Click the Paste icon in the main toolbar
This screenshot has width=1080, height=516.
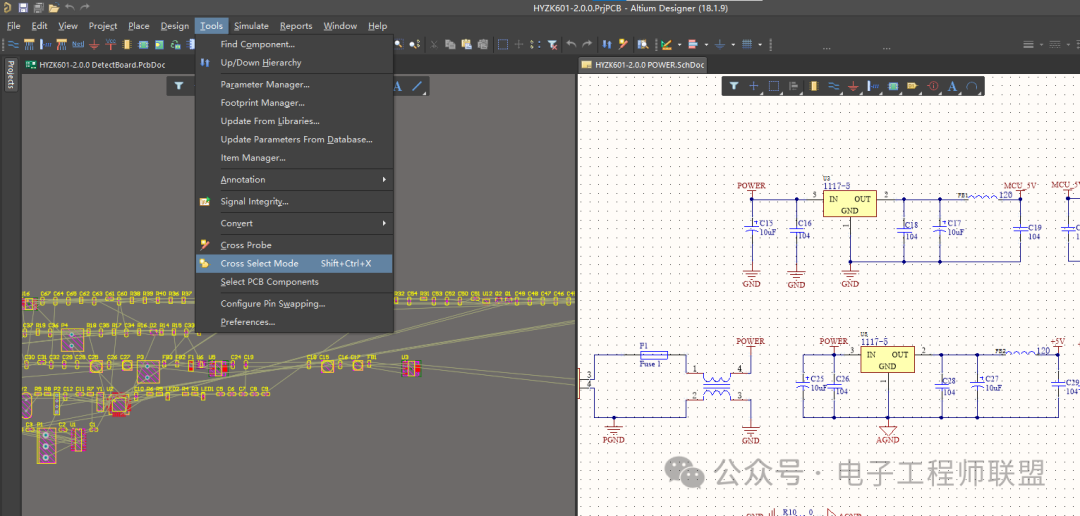(x=466, y=45)
